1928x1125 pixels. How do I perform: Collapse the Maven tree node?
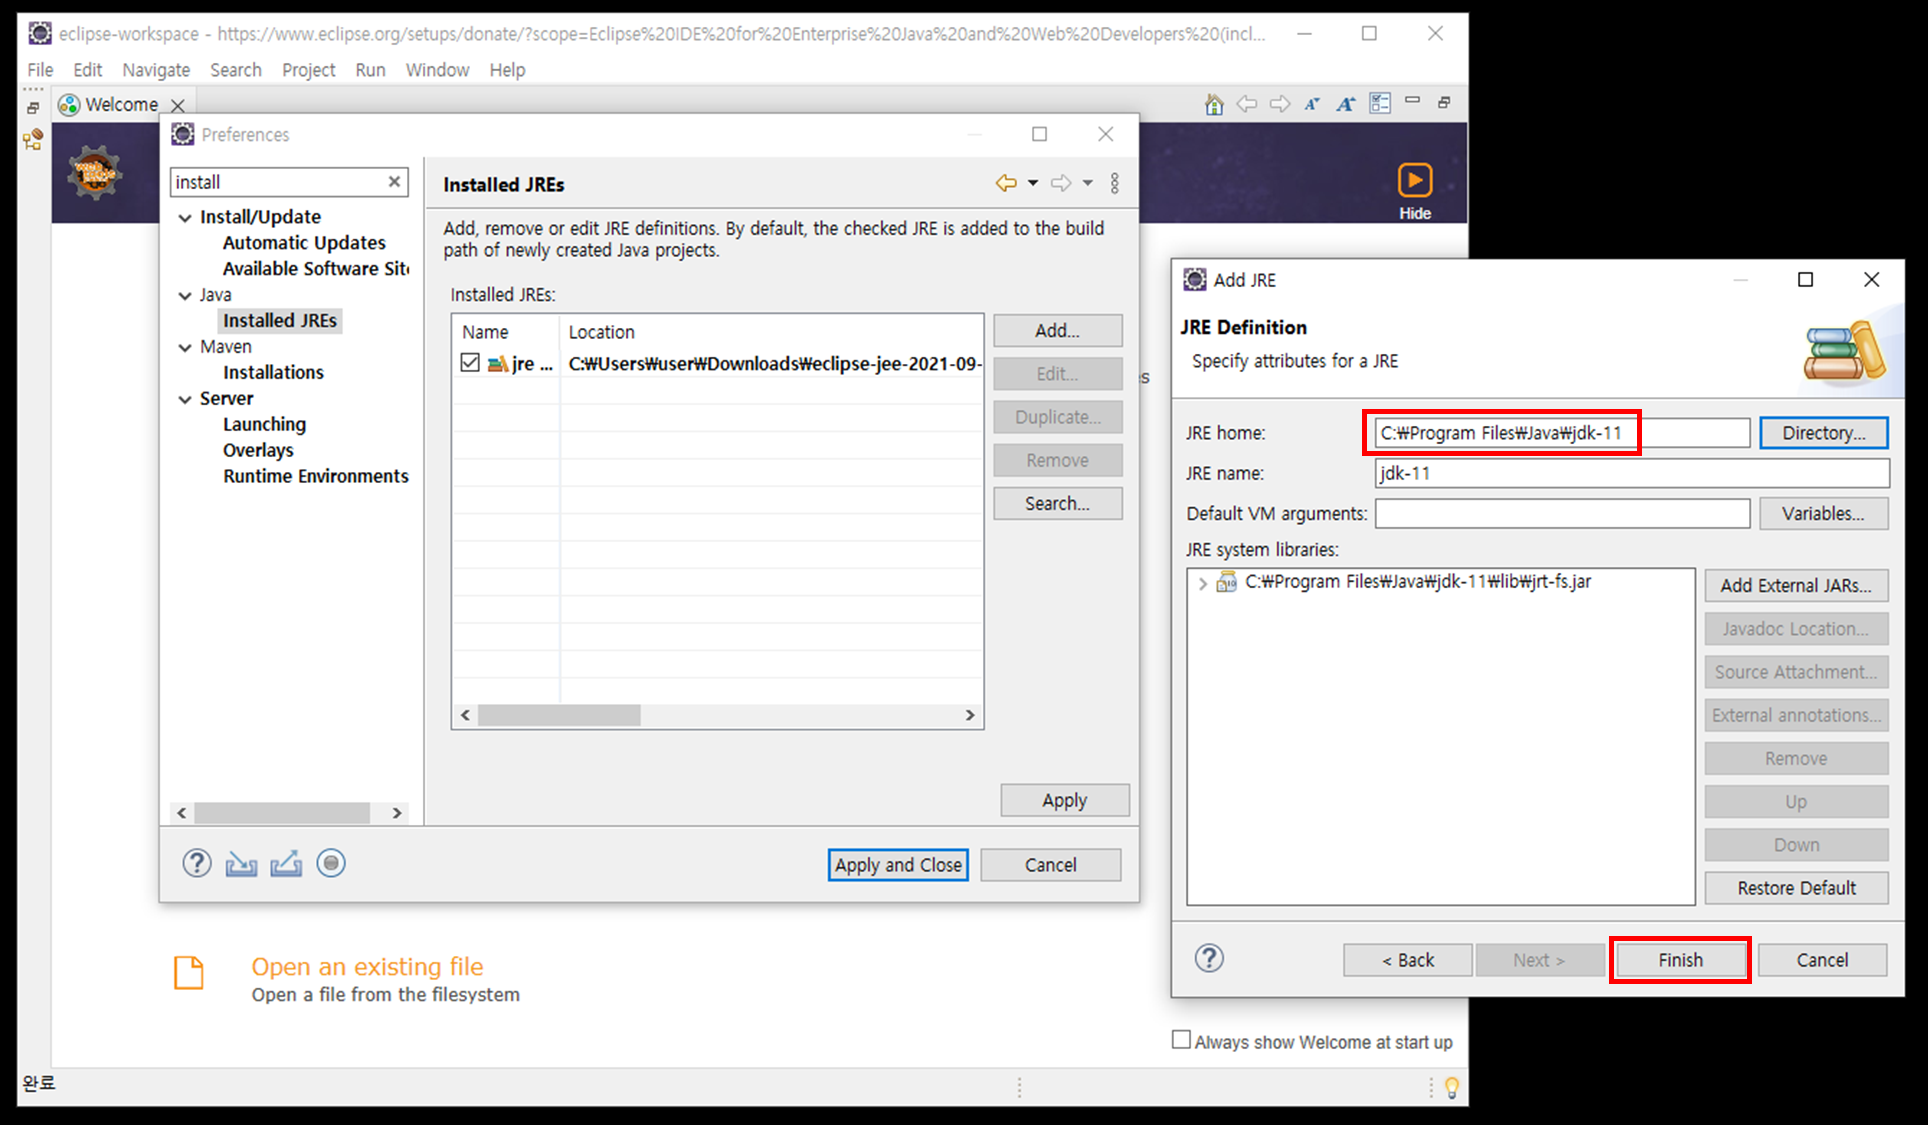tap(185, 347)
